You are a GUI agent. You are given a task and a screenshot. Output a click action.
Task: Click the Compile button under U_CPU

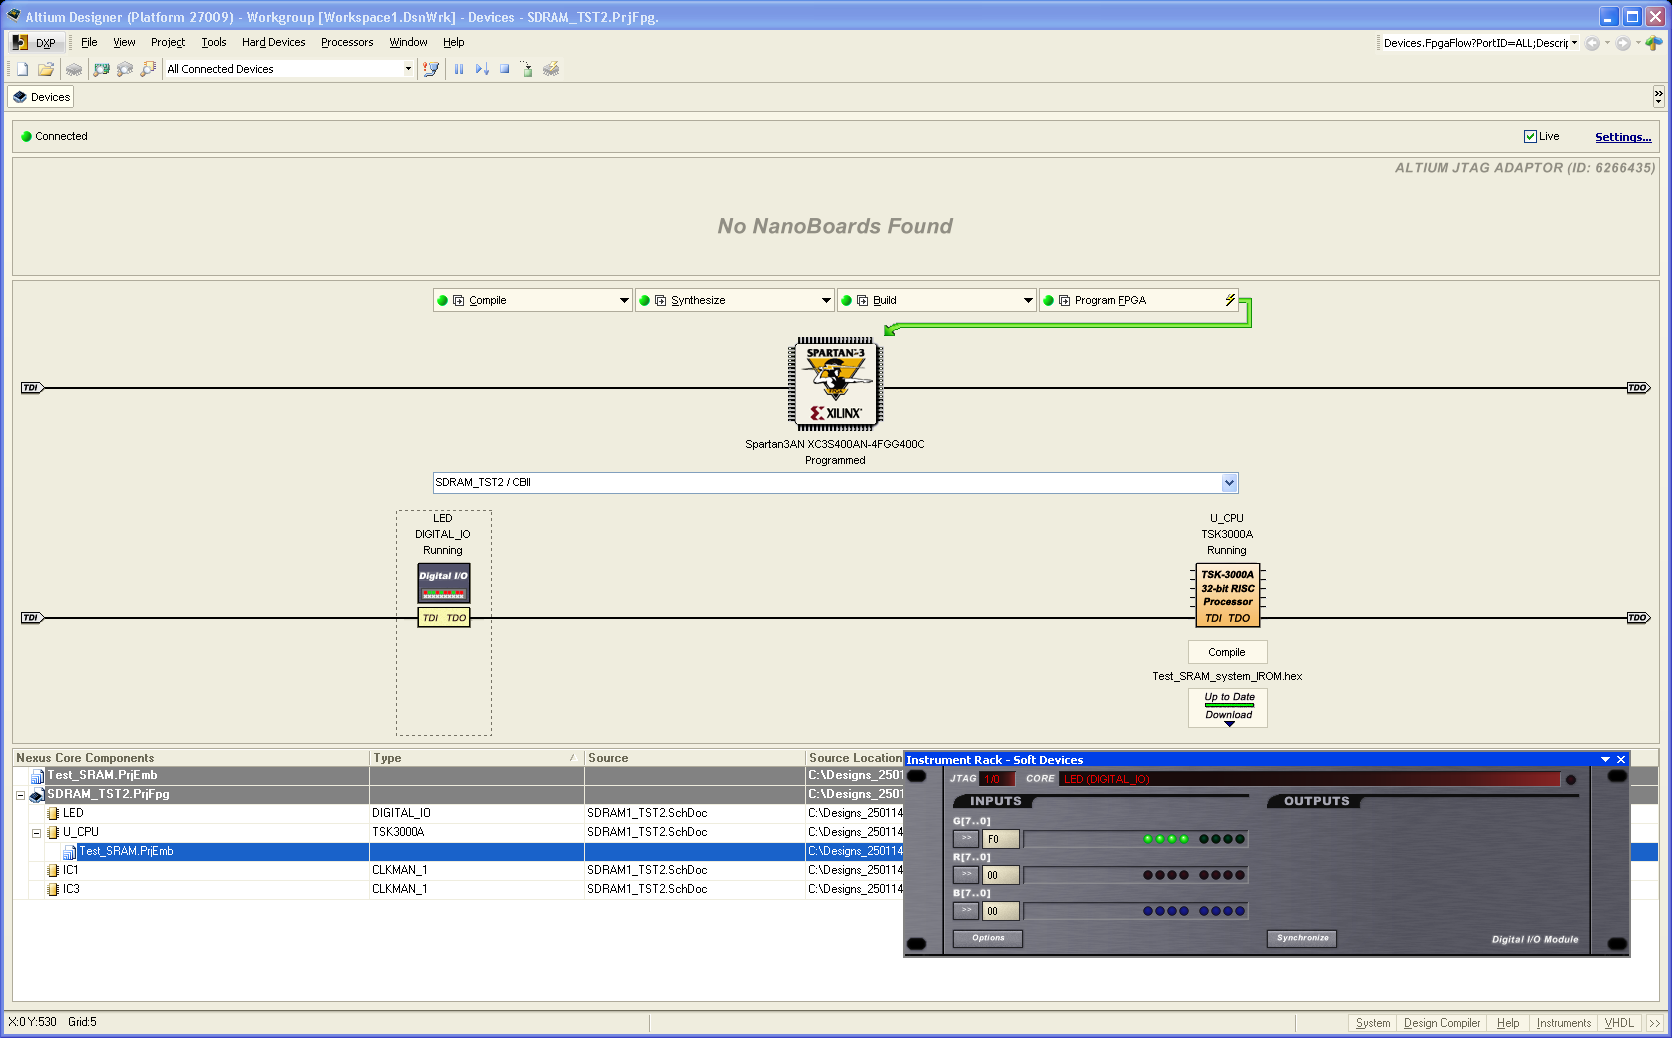pyautogui.click(x=1227, y=652)
